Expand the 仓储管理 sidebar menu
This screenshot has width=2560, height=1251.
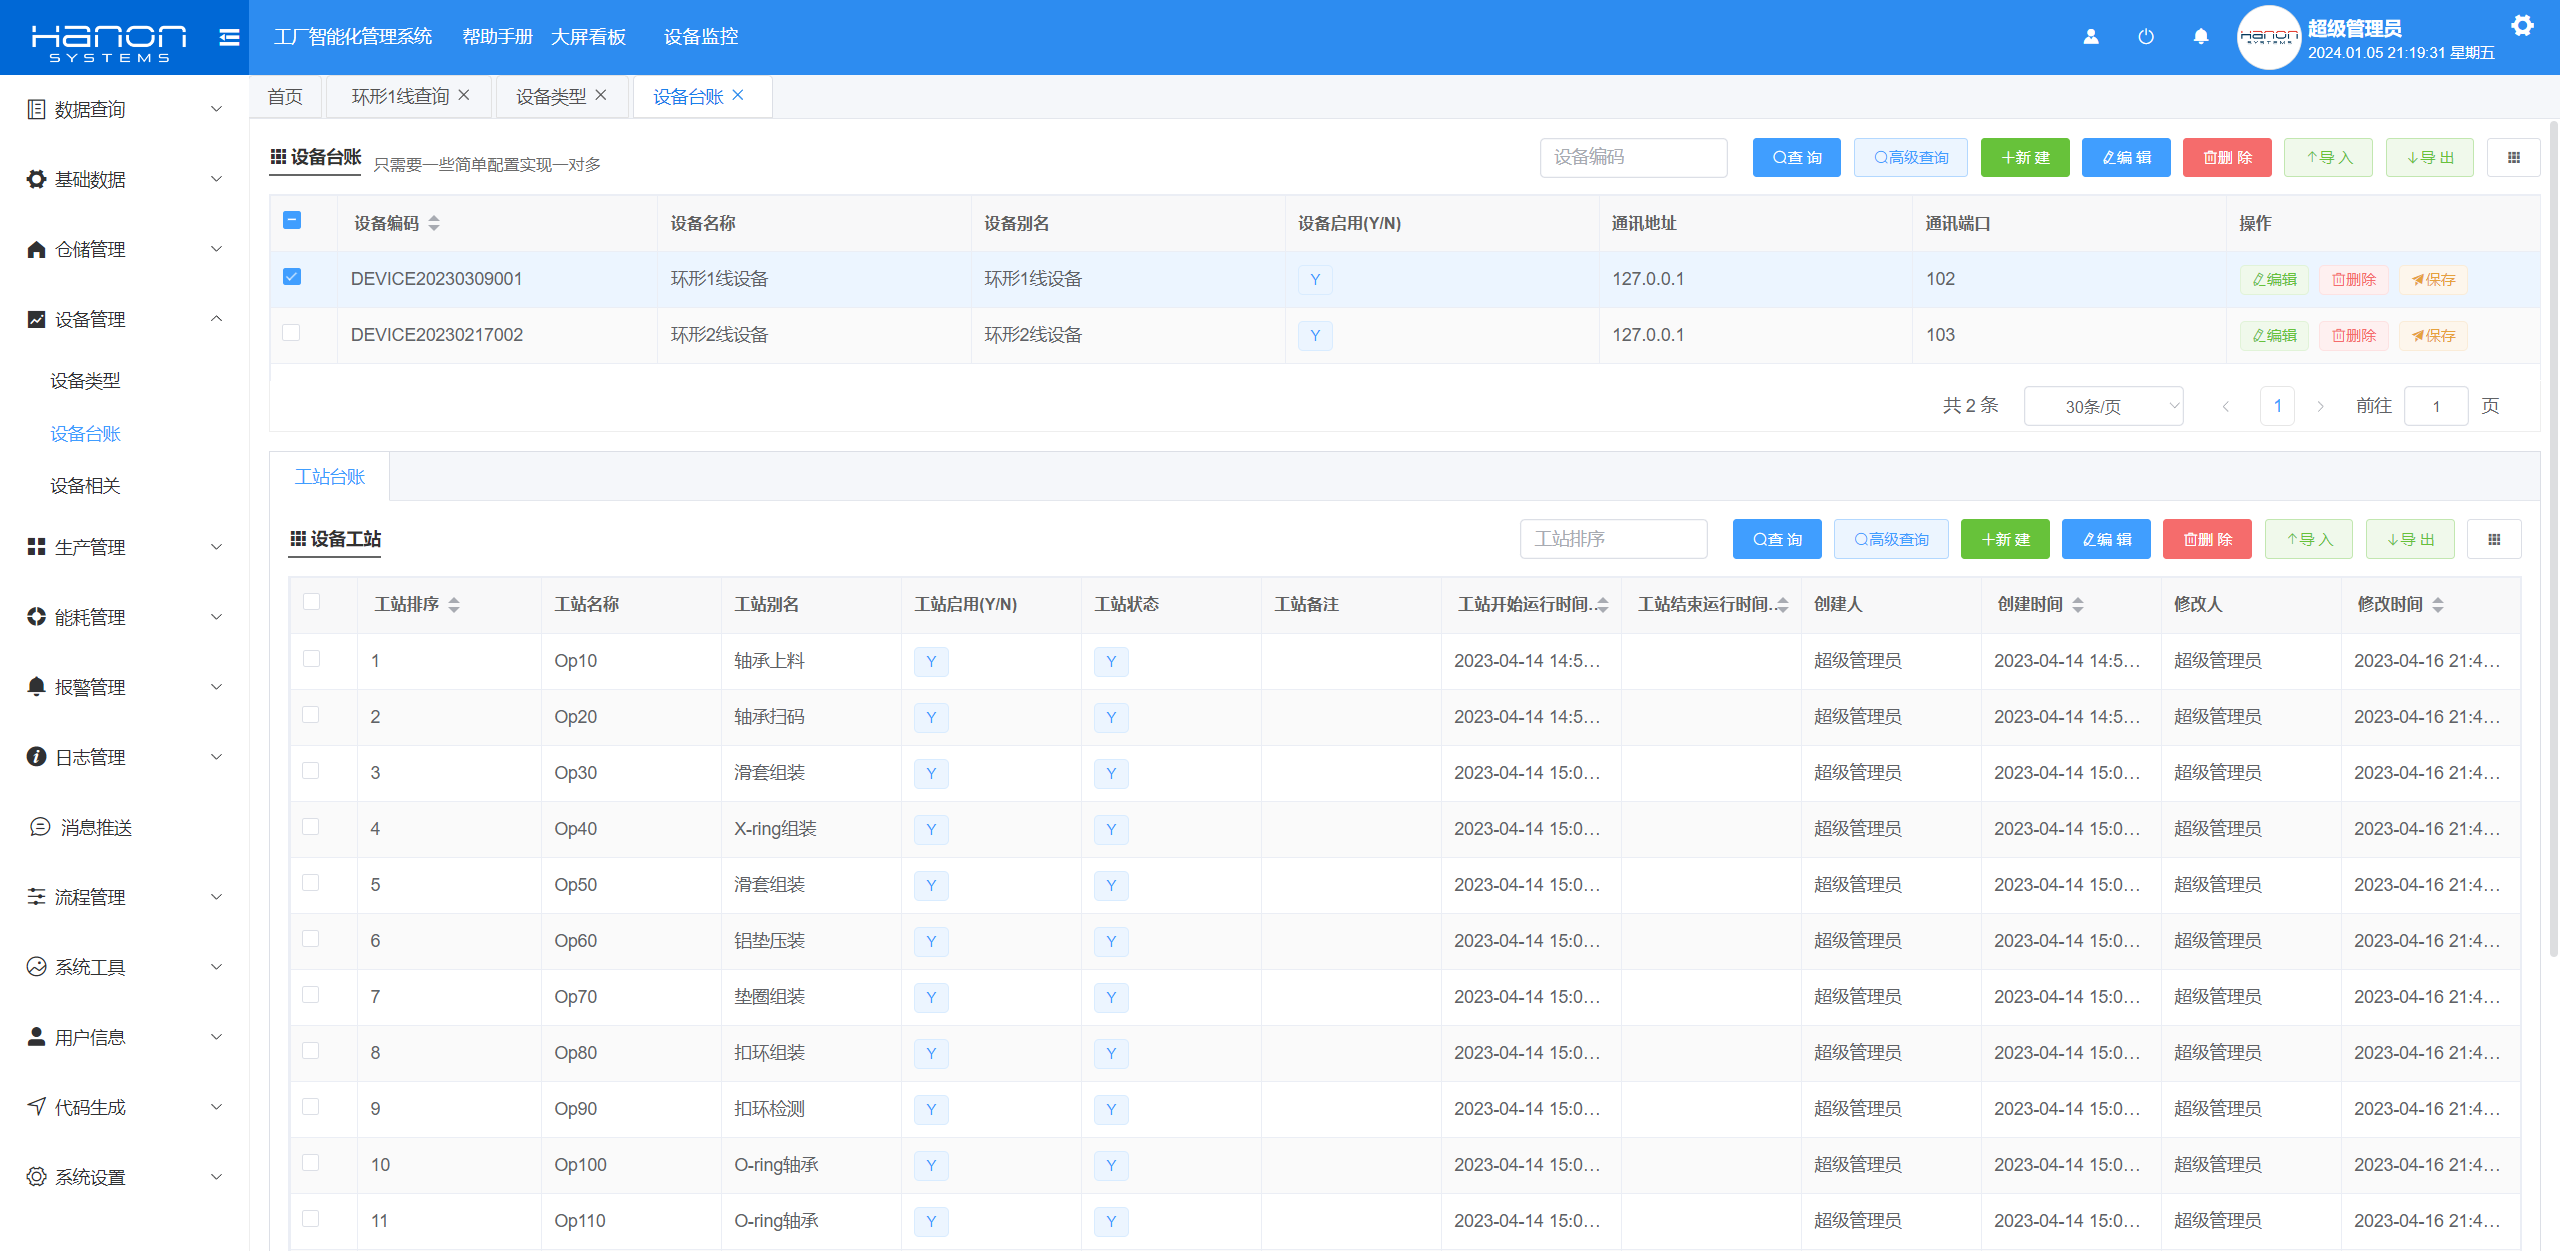click(x=124, y=249)
